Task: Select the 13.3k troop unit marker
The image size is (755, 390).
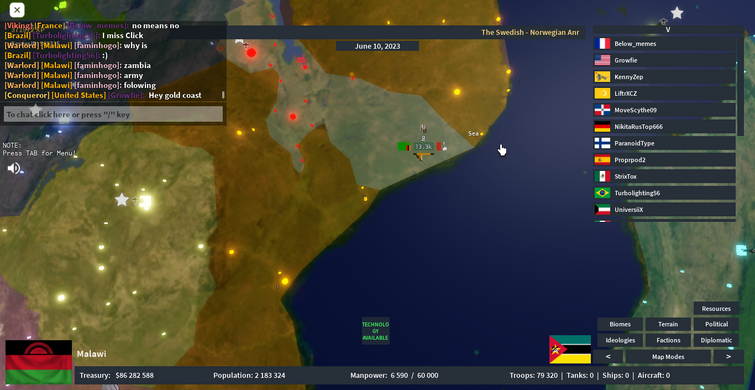Action: tap(423, 146)
